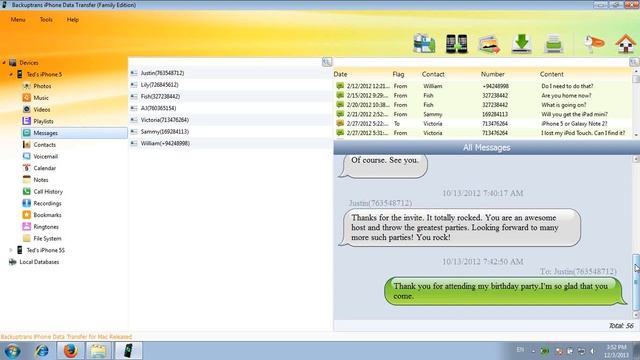Open the Help menu

73,20
